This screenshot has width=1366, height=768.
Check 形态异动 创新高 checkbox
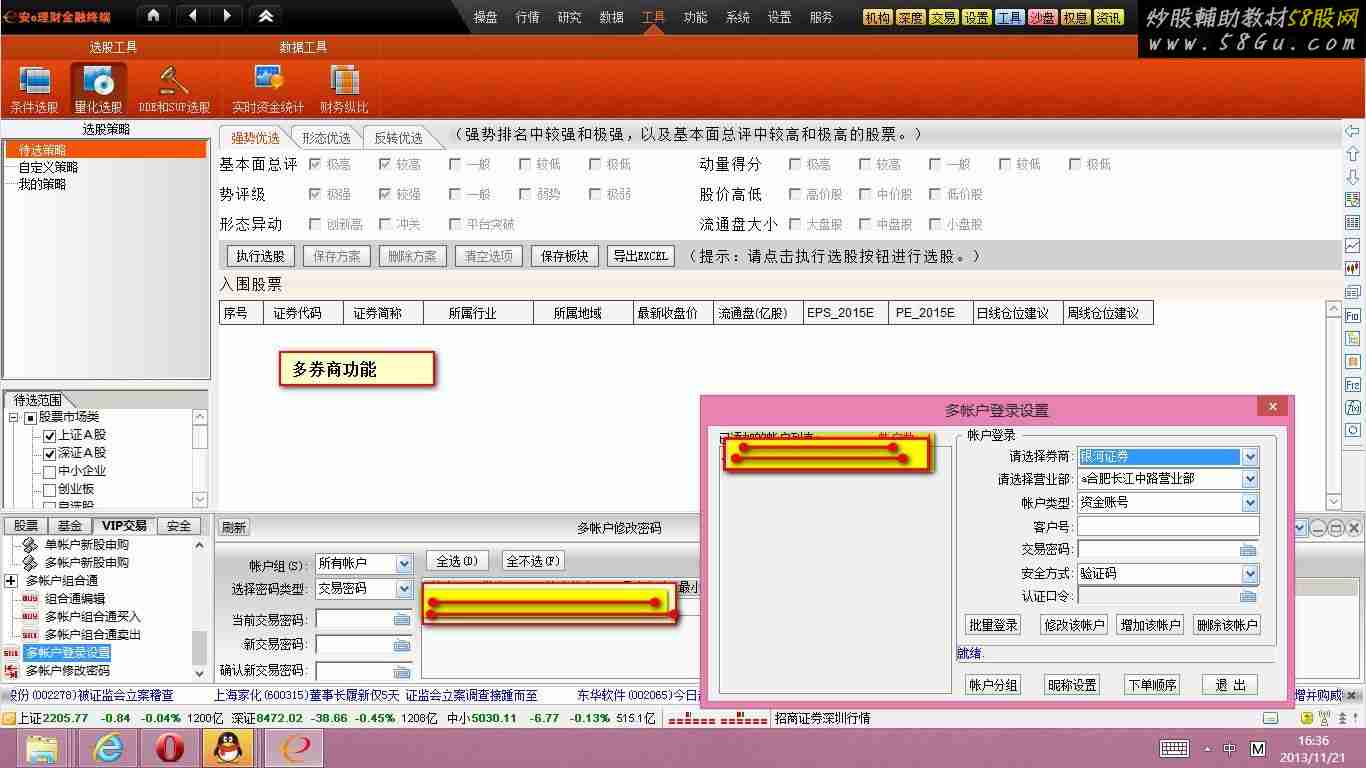pyautogui.click(x=315, y=224)
